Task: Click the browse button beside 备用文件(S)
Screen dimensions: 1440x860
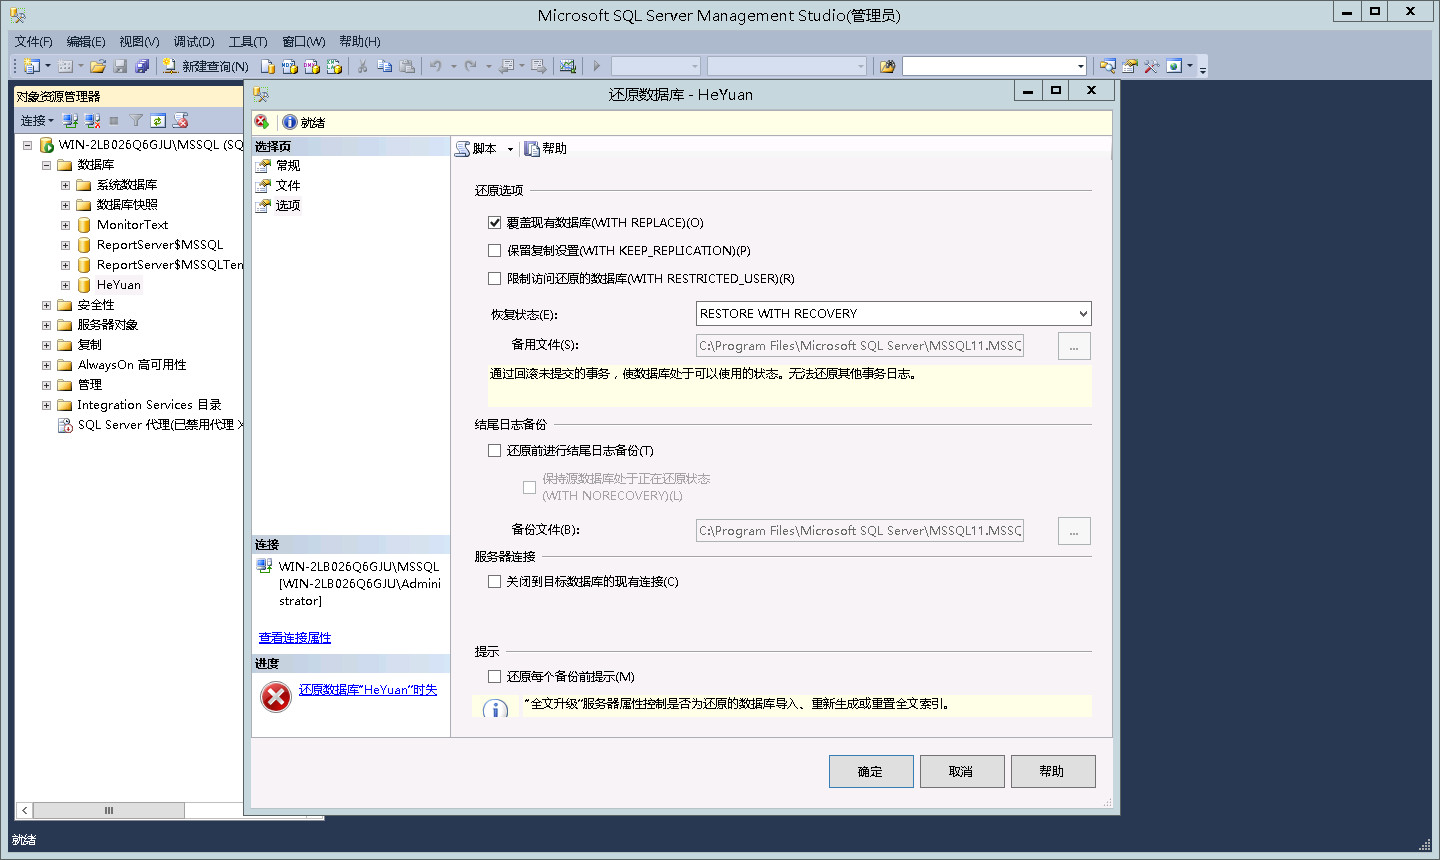Action: 1074,346
